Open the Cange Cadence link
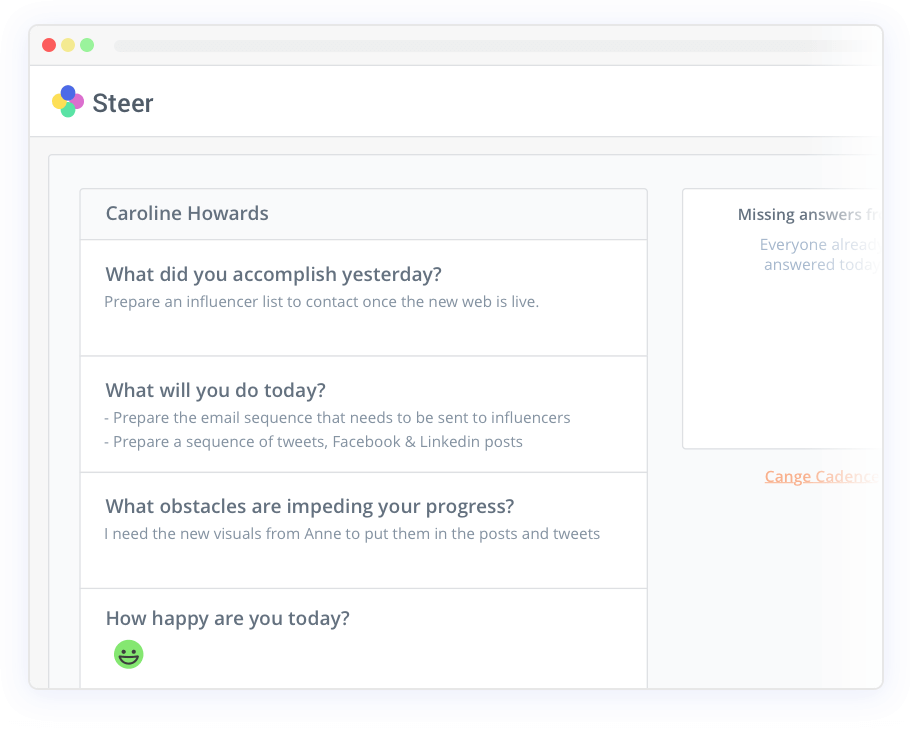The image size is (910, 752). 821,476
